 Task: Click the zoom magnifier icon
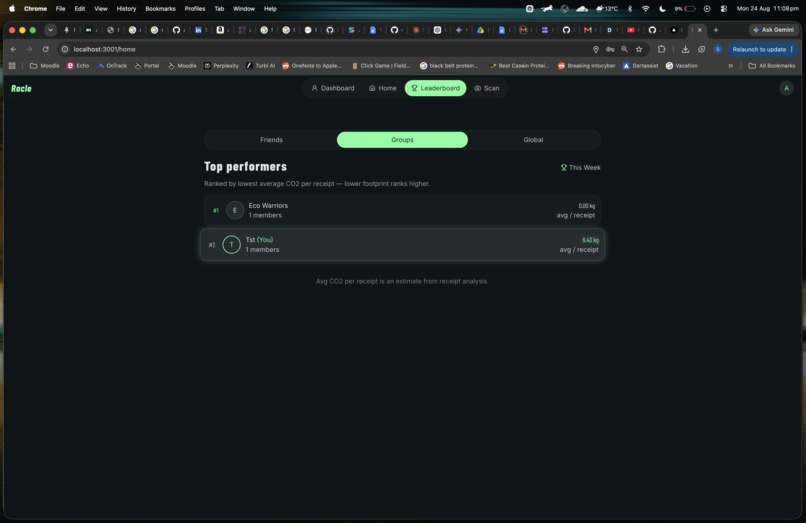point(624,49)
